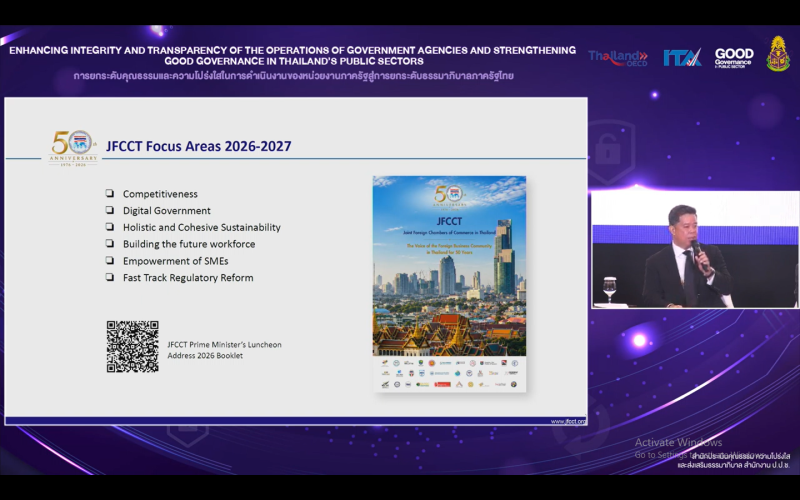Click the text 'Competitiveness'
800x500 pixels.
[x=160, y=194]
